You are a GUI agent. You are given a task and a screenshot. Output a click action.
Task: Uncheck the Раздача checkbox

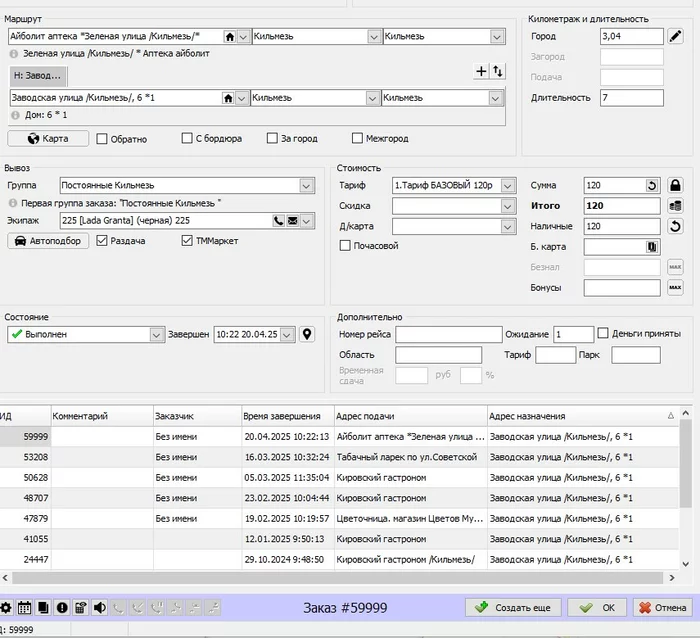tap(102, 241)
